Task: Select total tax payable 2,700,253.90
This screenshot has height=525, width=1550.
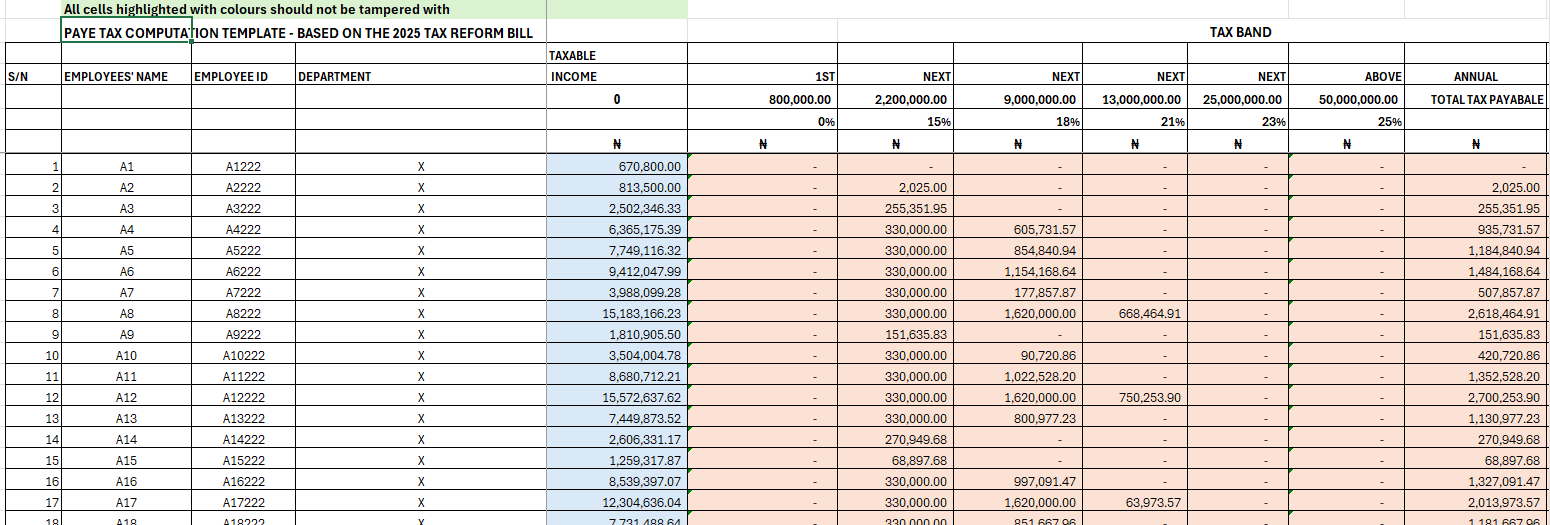Action: [1477, 397]
